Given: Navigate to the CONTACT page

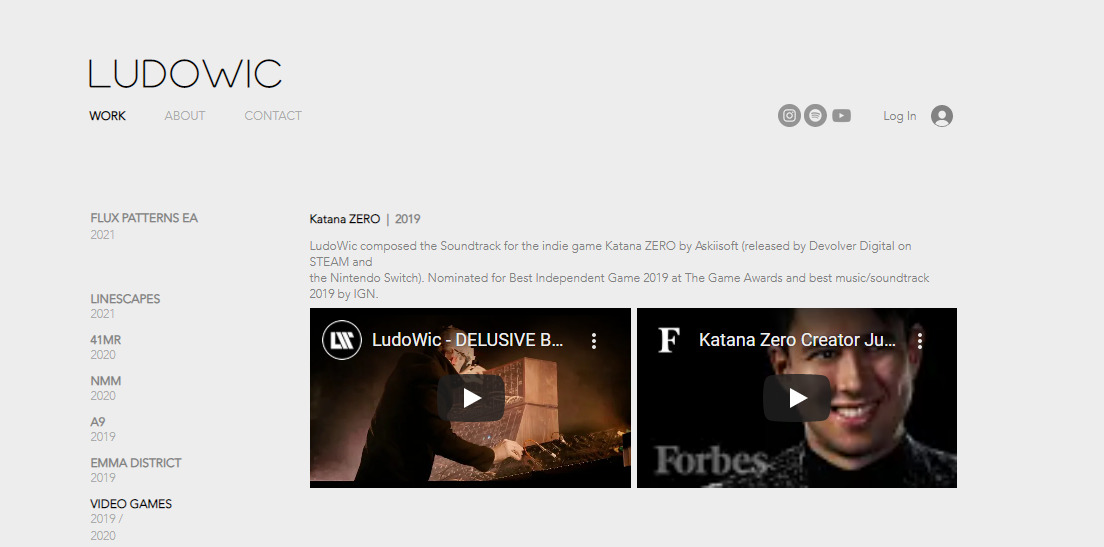Looking at the screenshot, I should (273, 116).
